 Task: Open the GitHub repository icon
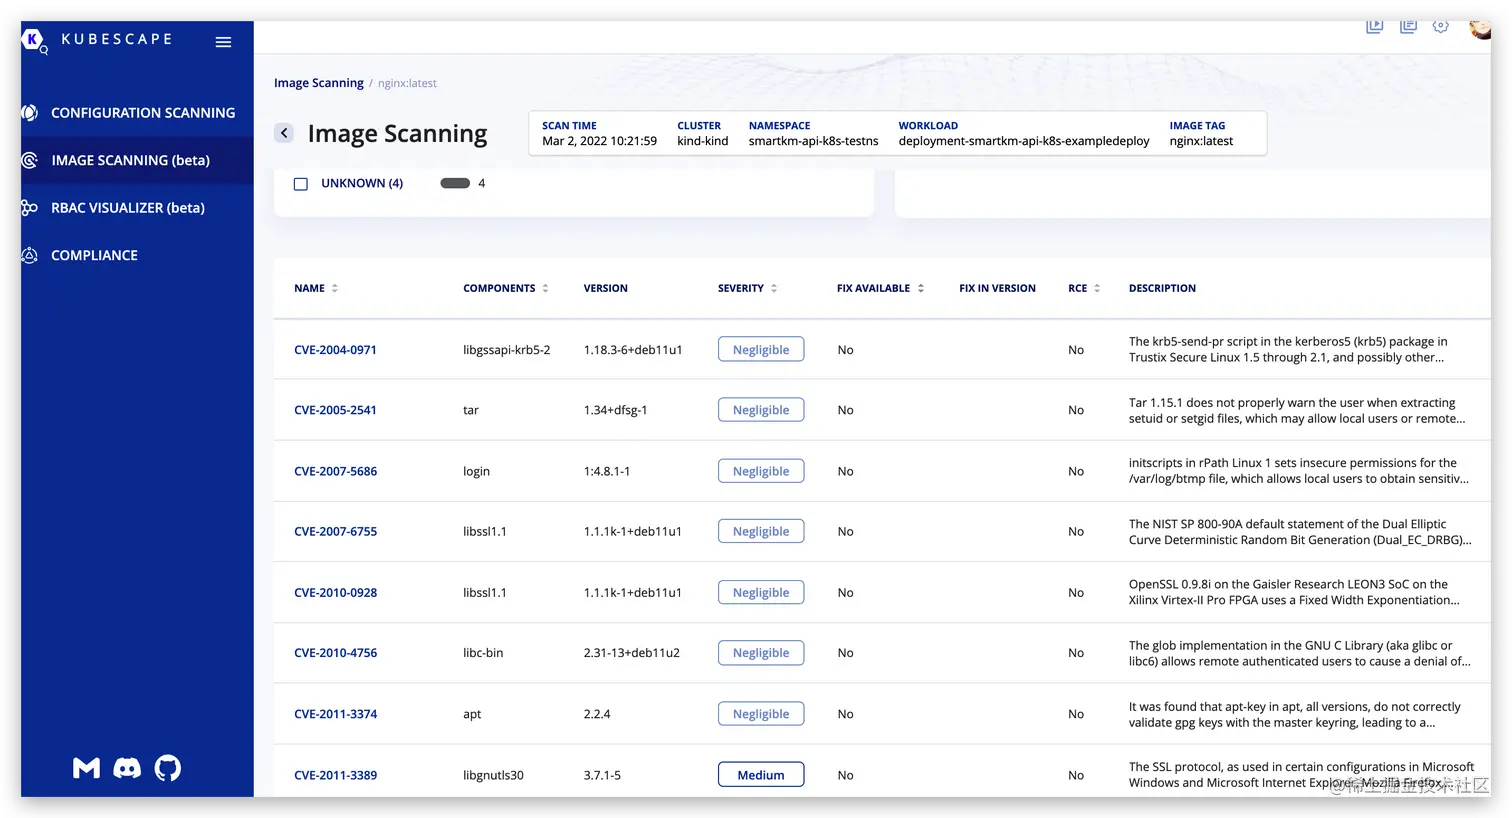point(168,768)
